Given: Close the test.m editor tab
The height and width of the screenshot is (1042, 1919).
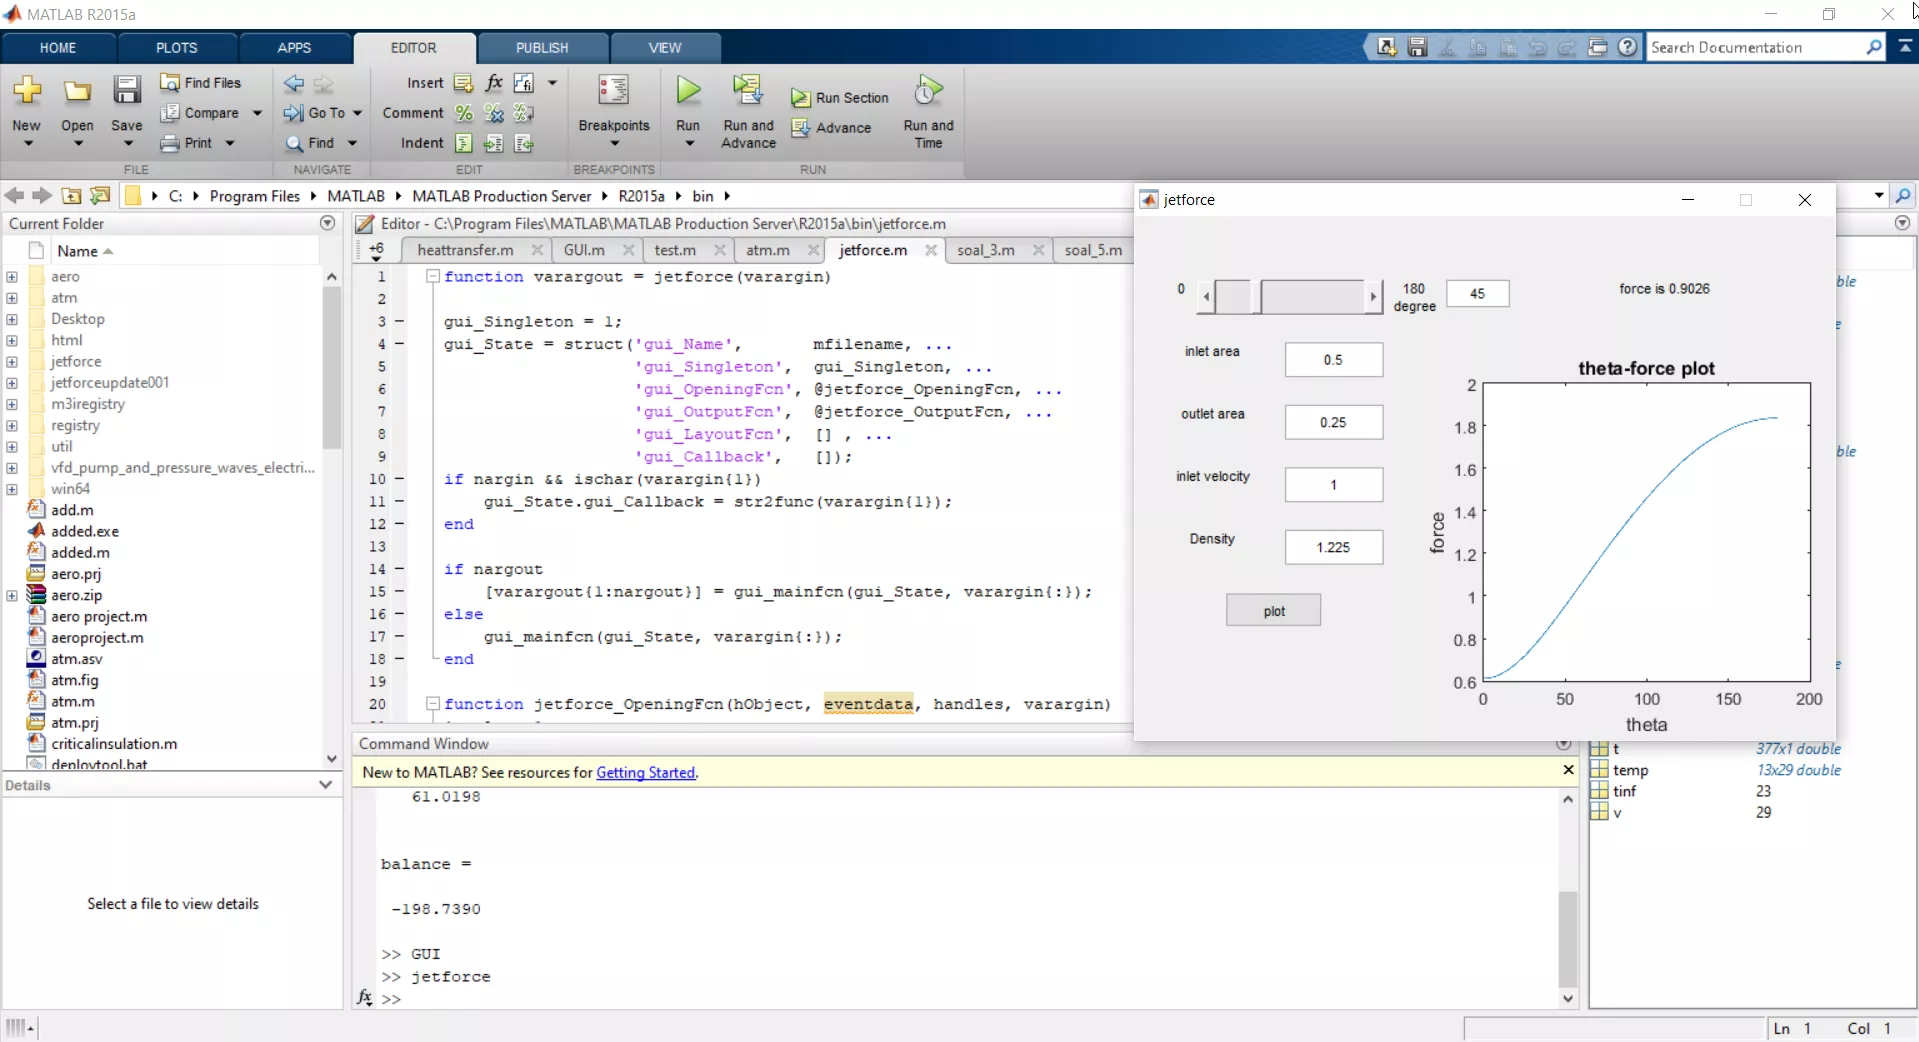Looking at the screenshot, I should click(719, 250).
